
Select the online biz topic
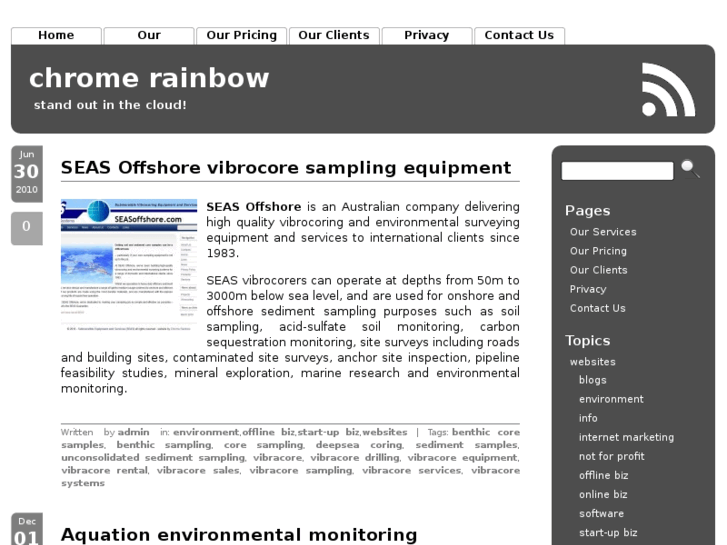click(603, 494)
